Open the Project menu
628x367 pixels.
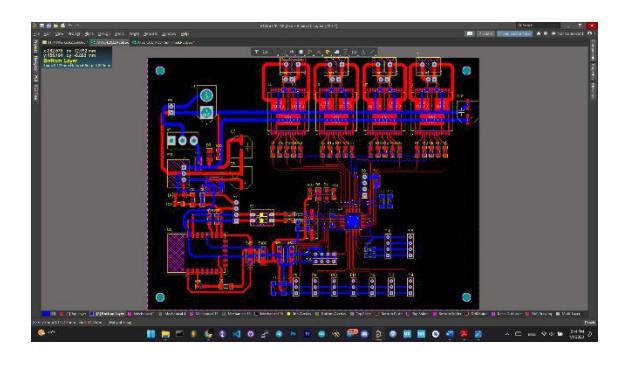(74, 34)
